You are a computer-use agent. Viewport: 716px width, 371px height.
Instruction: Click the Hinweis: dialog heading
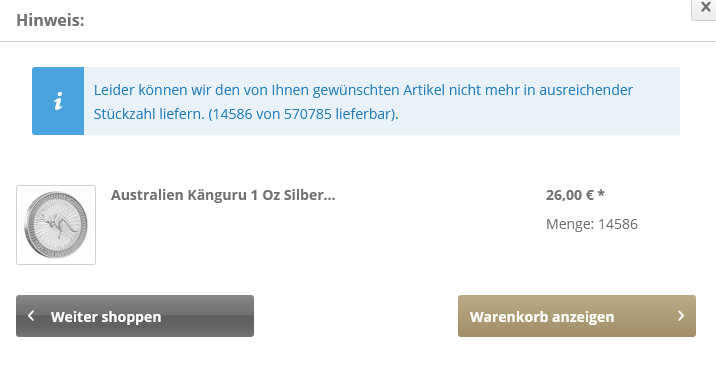[50, 21]
